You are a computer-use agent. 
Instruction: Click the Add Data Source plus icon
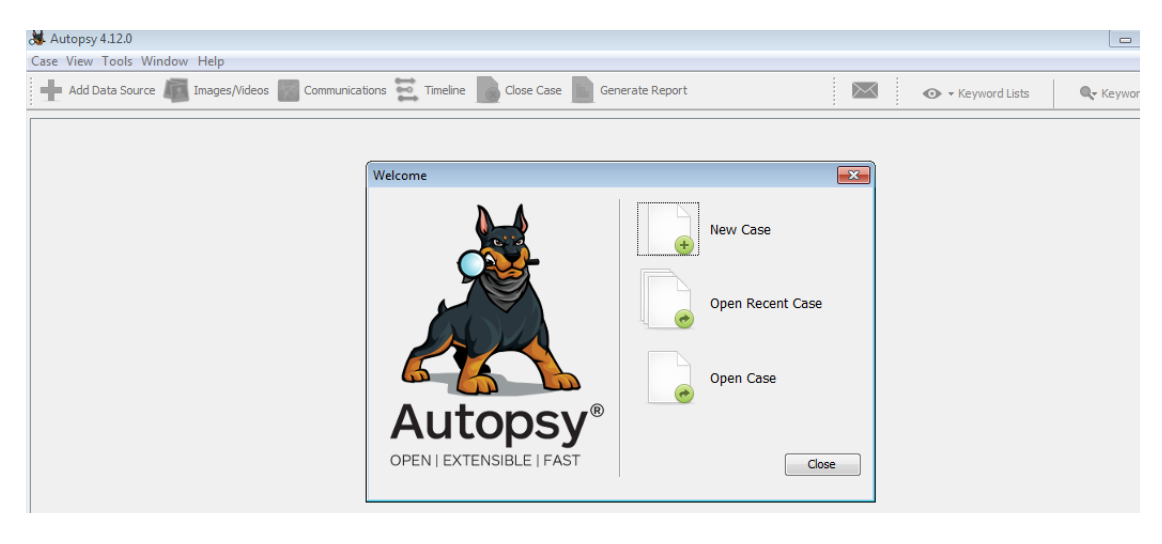[51, 90]
